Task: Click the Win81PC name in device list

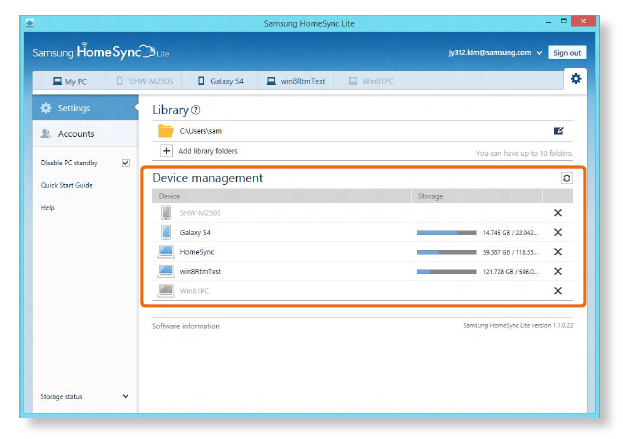Action: click(x=194, y=291)
